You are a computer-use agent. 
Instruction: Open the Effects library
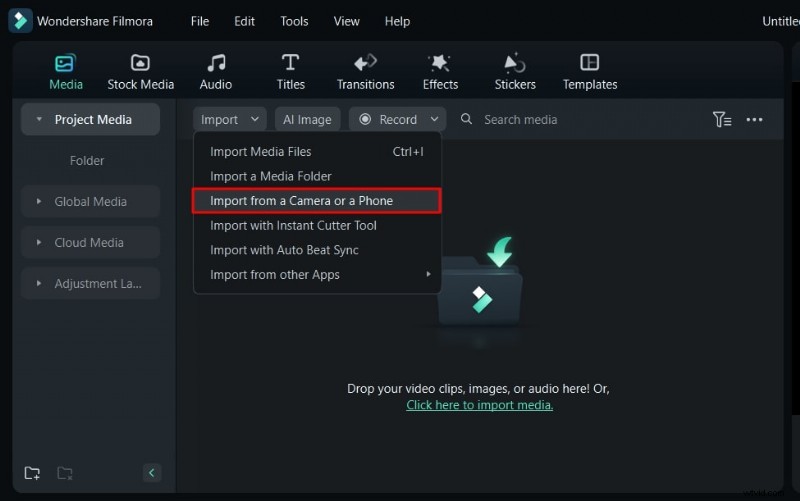440,72
